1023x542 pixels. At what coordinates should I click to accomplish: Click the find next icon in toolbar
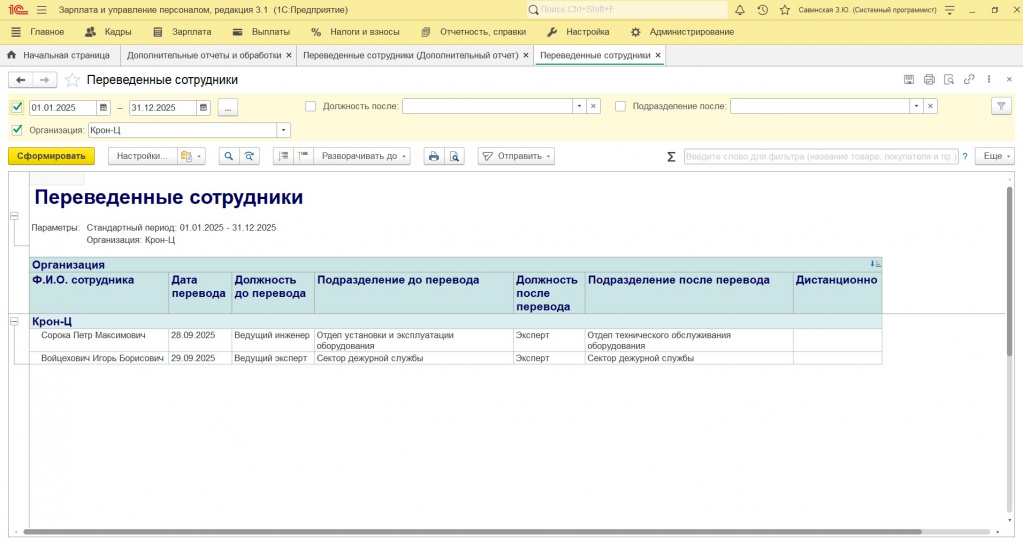coord(249,157)
